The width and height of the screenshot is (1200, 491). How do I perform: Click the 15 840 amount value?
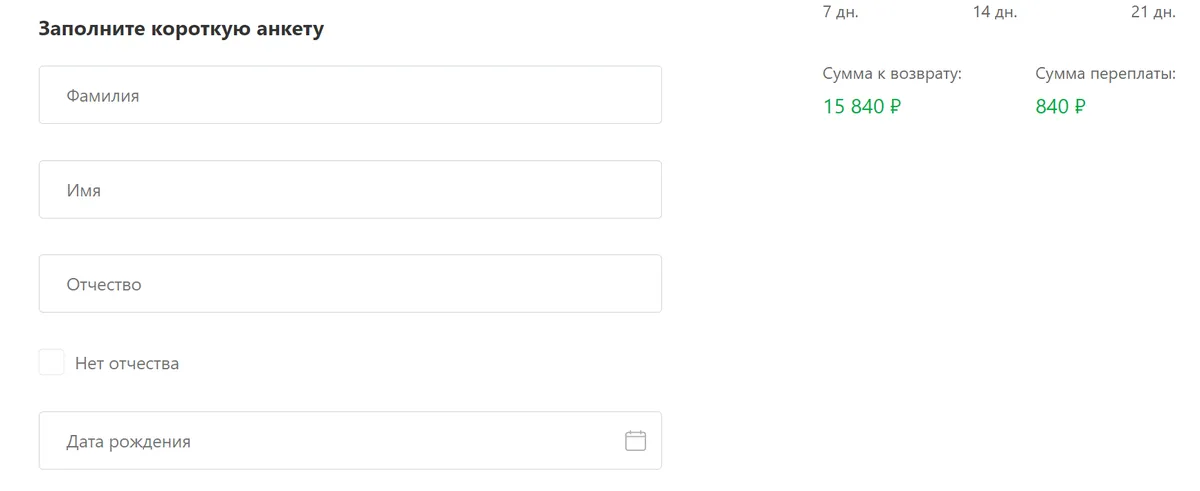(854, 106)
